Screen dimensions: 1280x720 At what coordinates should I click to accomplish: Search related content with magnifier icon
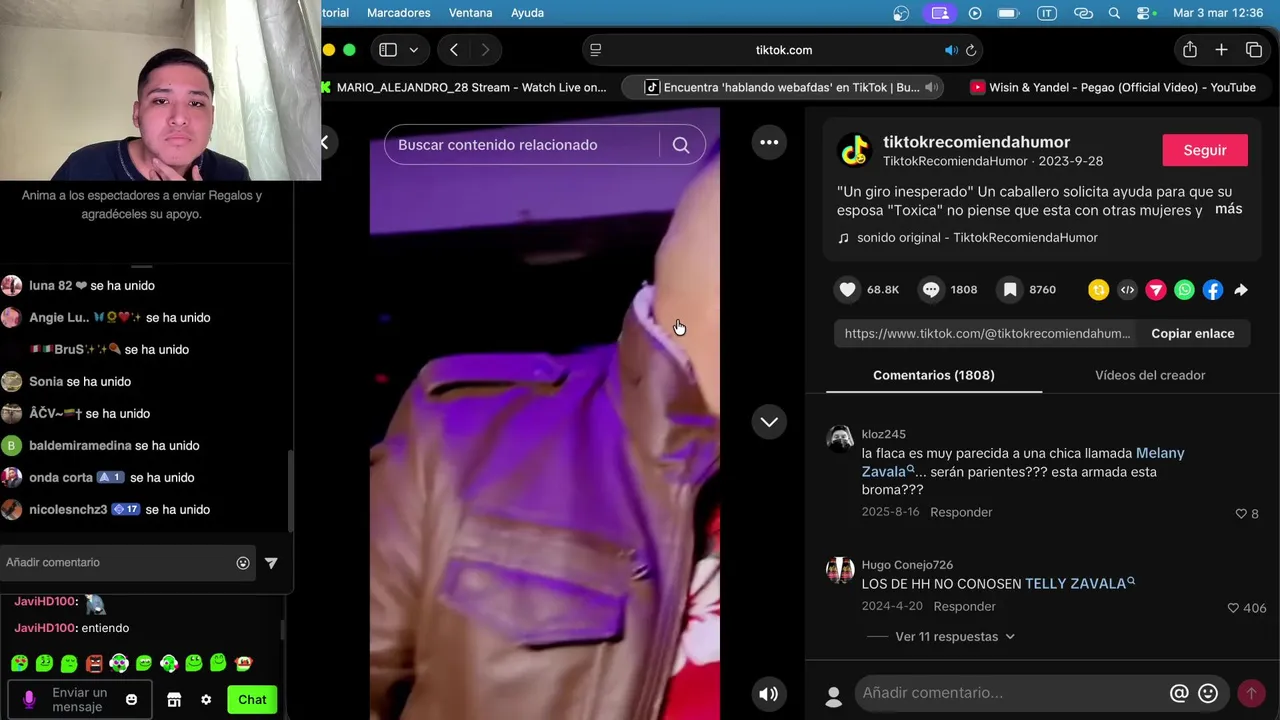(x=681, y=145)
